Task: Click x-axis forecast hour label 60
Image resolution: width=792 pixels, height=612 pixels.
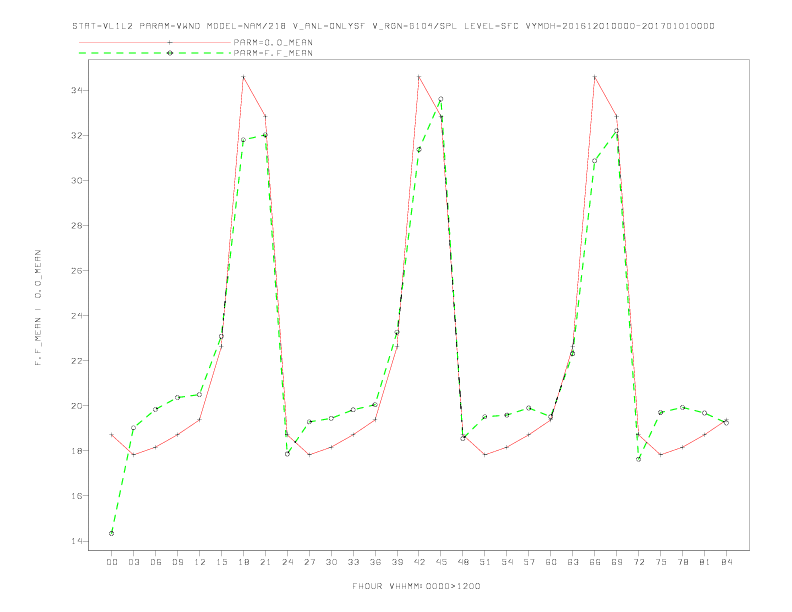Action: click(x=551, y=562)
